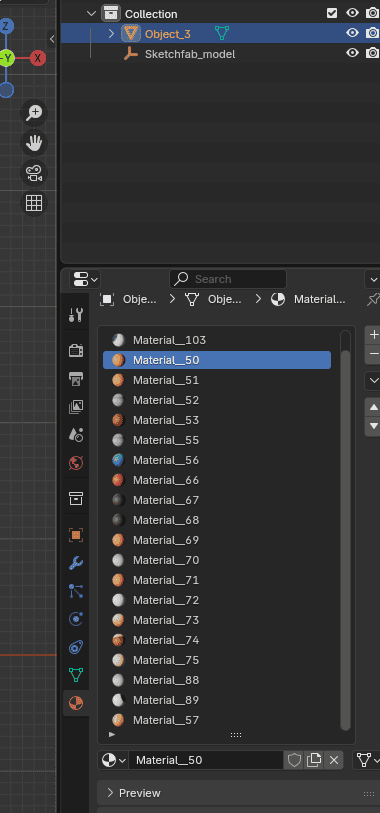Image resolution: width=380 pixels, height=813 pixels.
Task: Grab the material list resize handle dots
Action: tap(236, 735)
